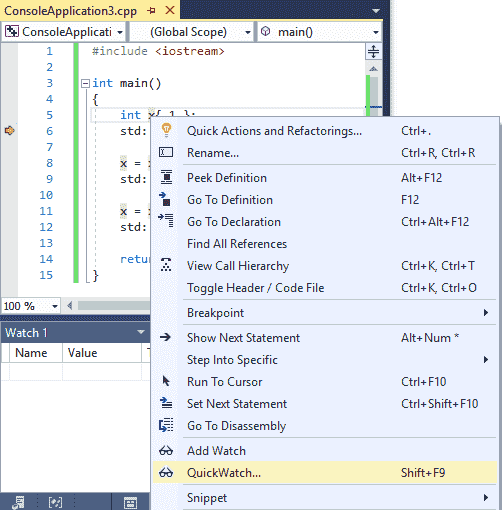Viewport: 502px width, 510px height.
Task: Click the empty Watch name cell
Action: (36, 372)
